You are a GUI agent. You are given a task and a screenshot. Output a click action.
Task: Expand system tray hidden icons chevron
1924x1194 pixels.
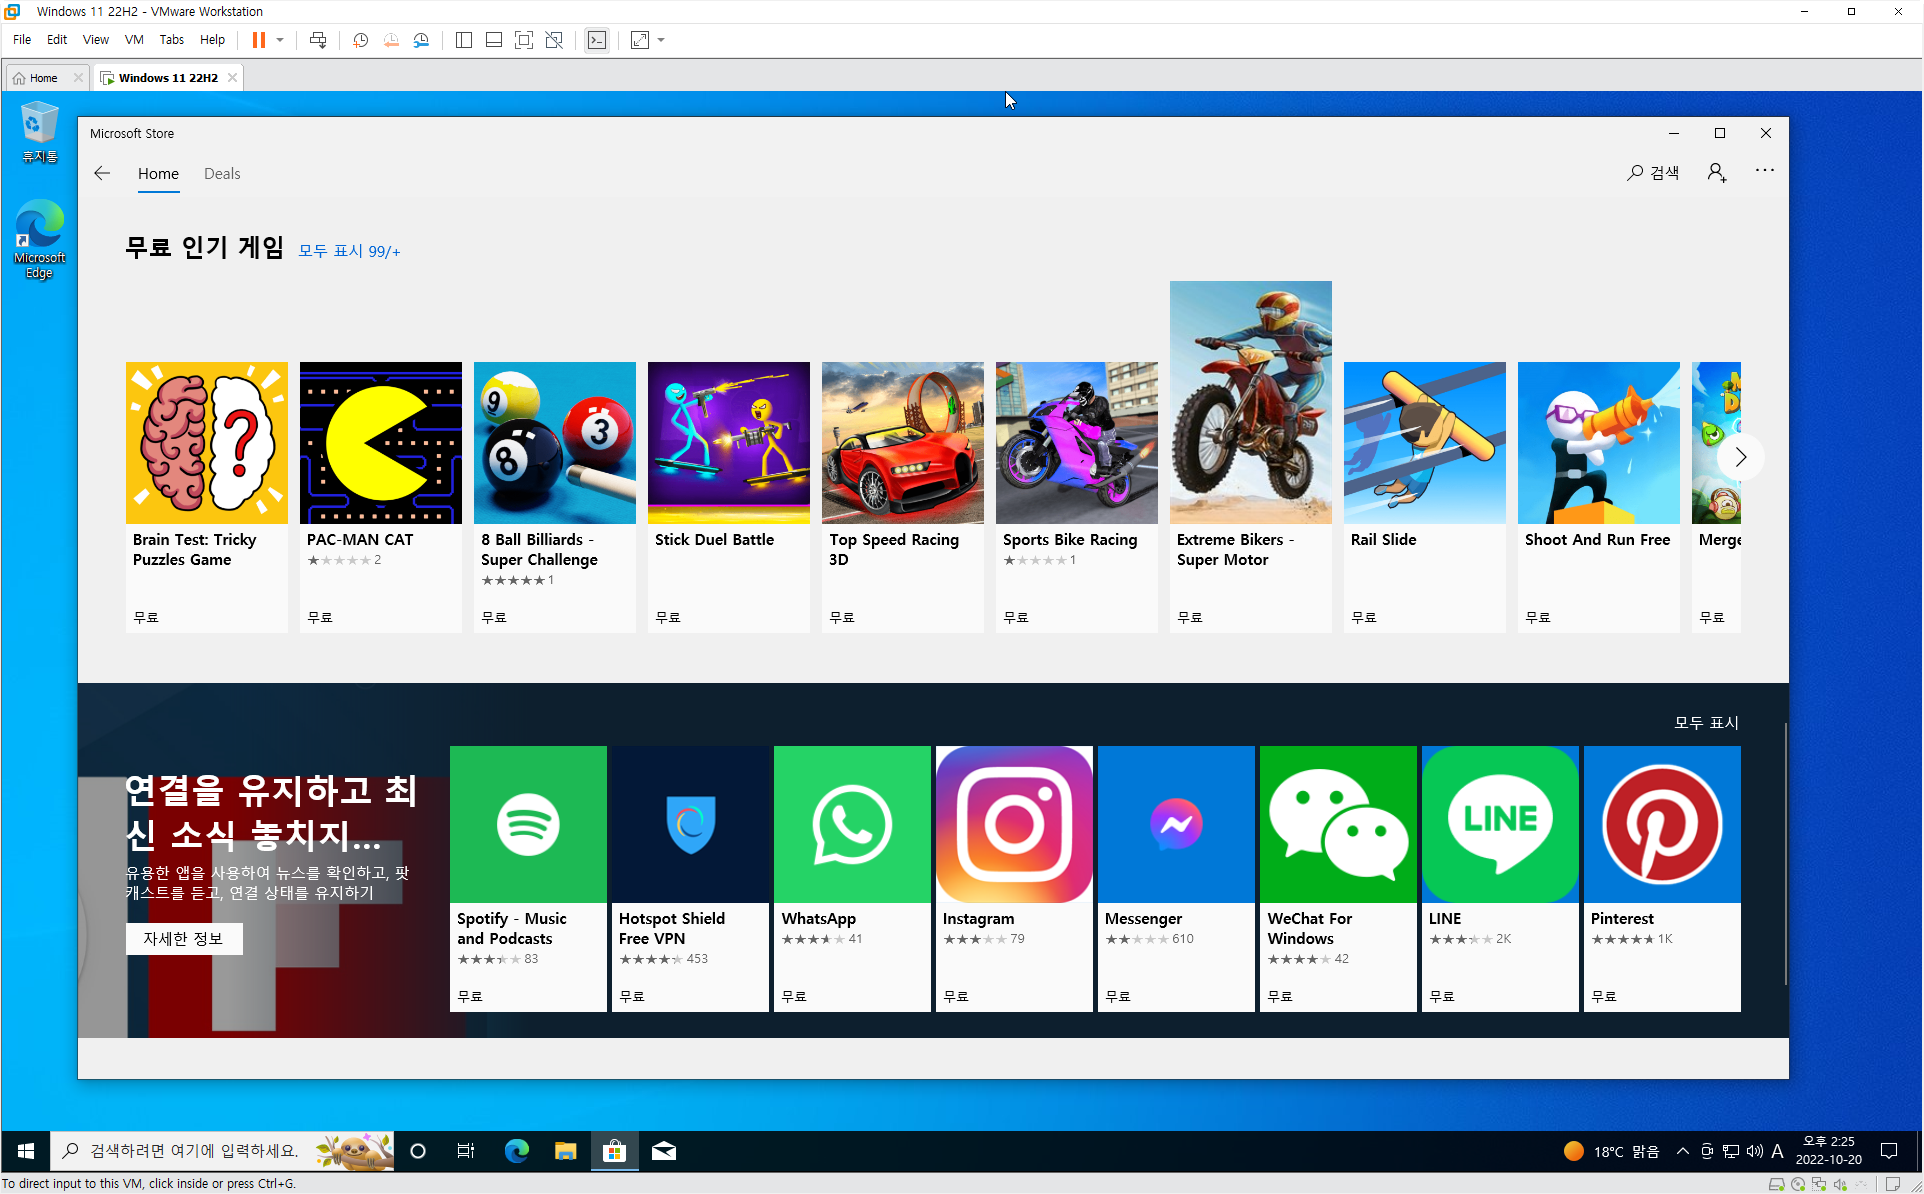pos(1683,1151)
